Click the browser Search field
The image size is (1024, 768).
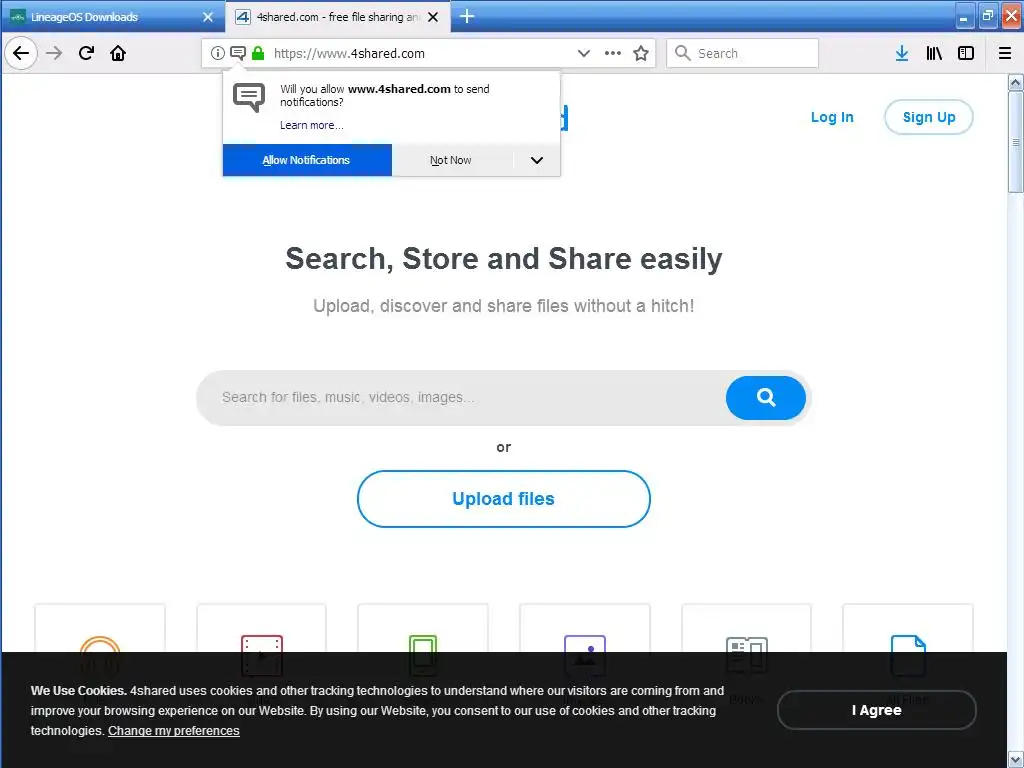click(743, 54)
